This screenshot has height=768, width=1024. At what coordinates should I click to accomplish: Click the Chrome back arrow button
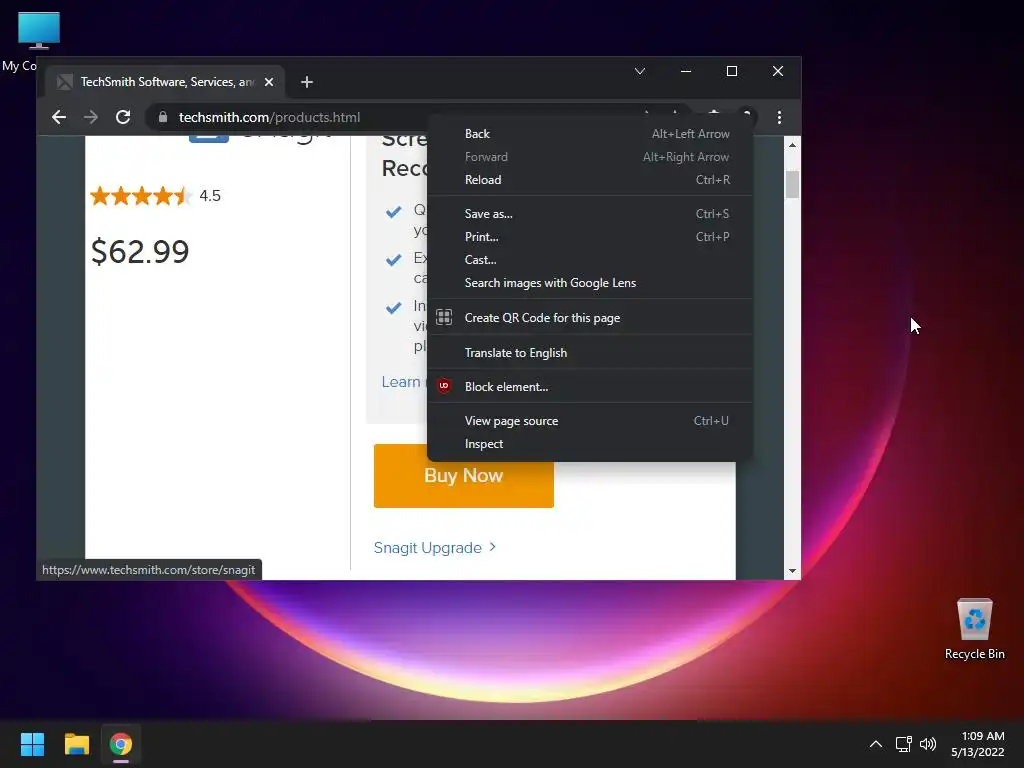click(x=59, y=117)
